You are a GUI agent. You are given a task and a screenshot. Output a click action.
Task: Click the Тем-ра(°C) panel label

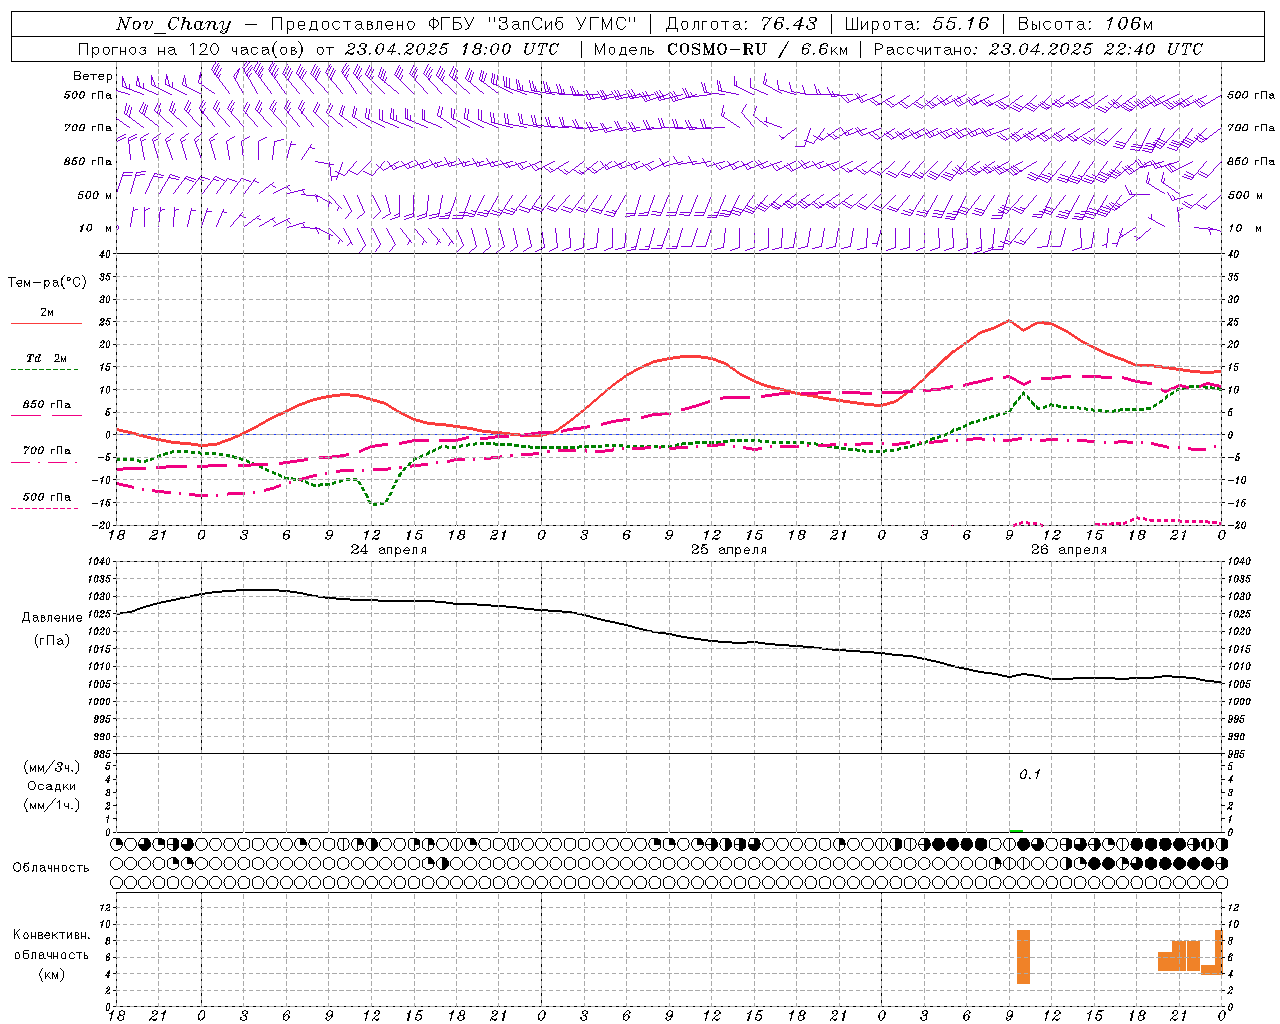tap(47, 283)
